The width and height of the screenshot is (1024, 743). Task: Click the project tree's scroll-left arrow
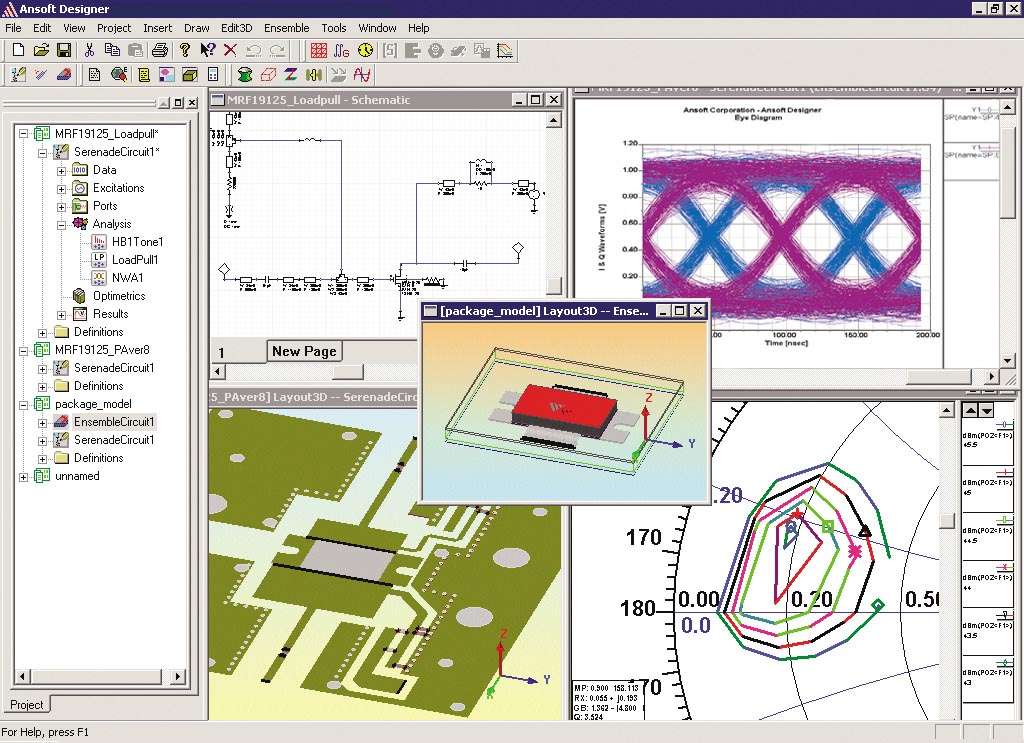[22, 677]
